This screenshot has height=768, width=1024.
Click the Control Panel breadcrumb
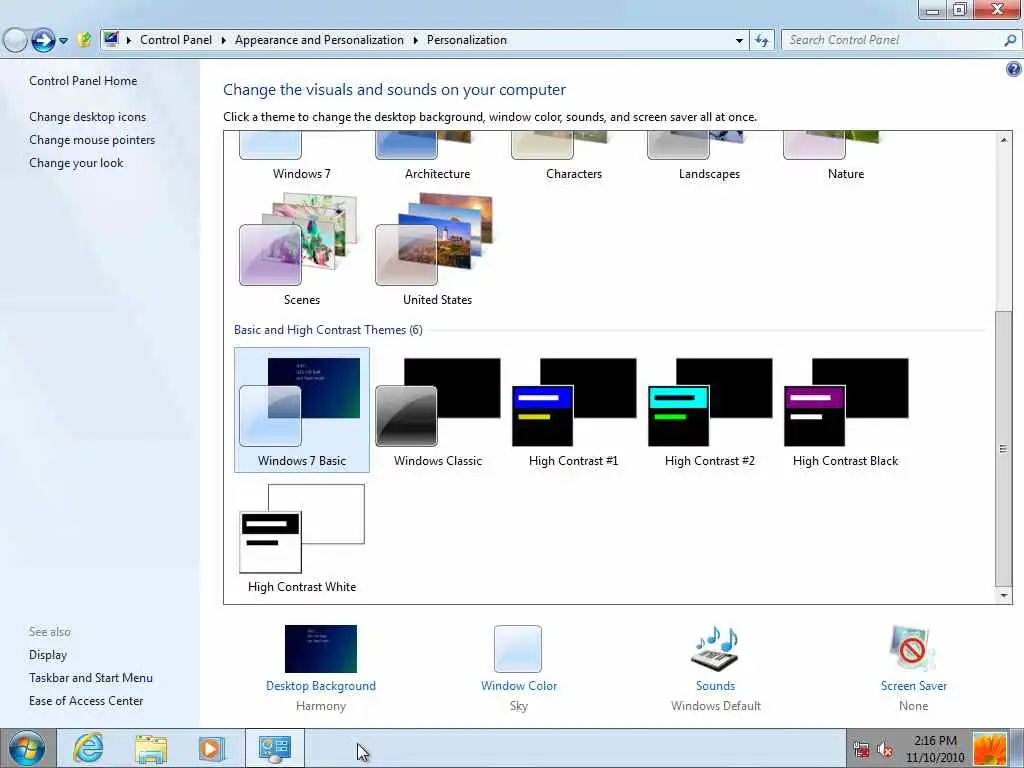[x=176, y=40]
